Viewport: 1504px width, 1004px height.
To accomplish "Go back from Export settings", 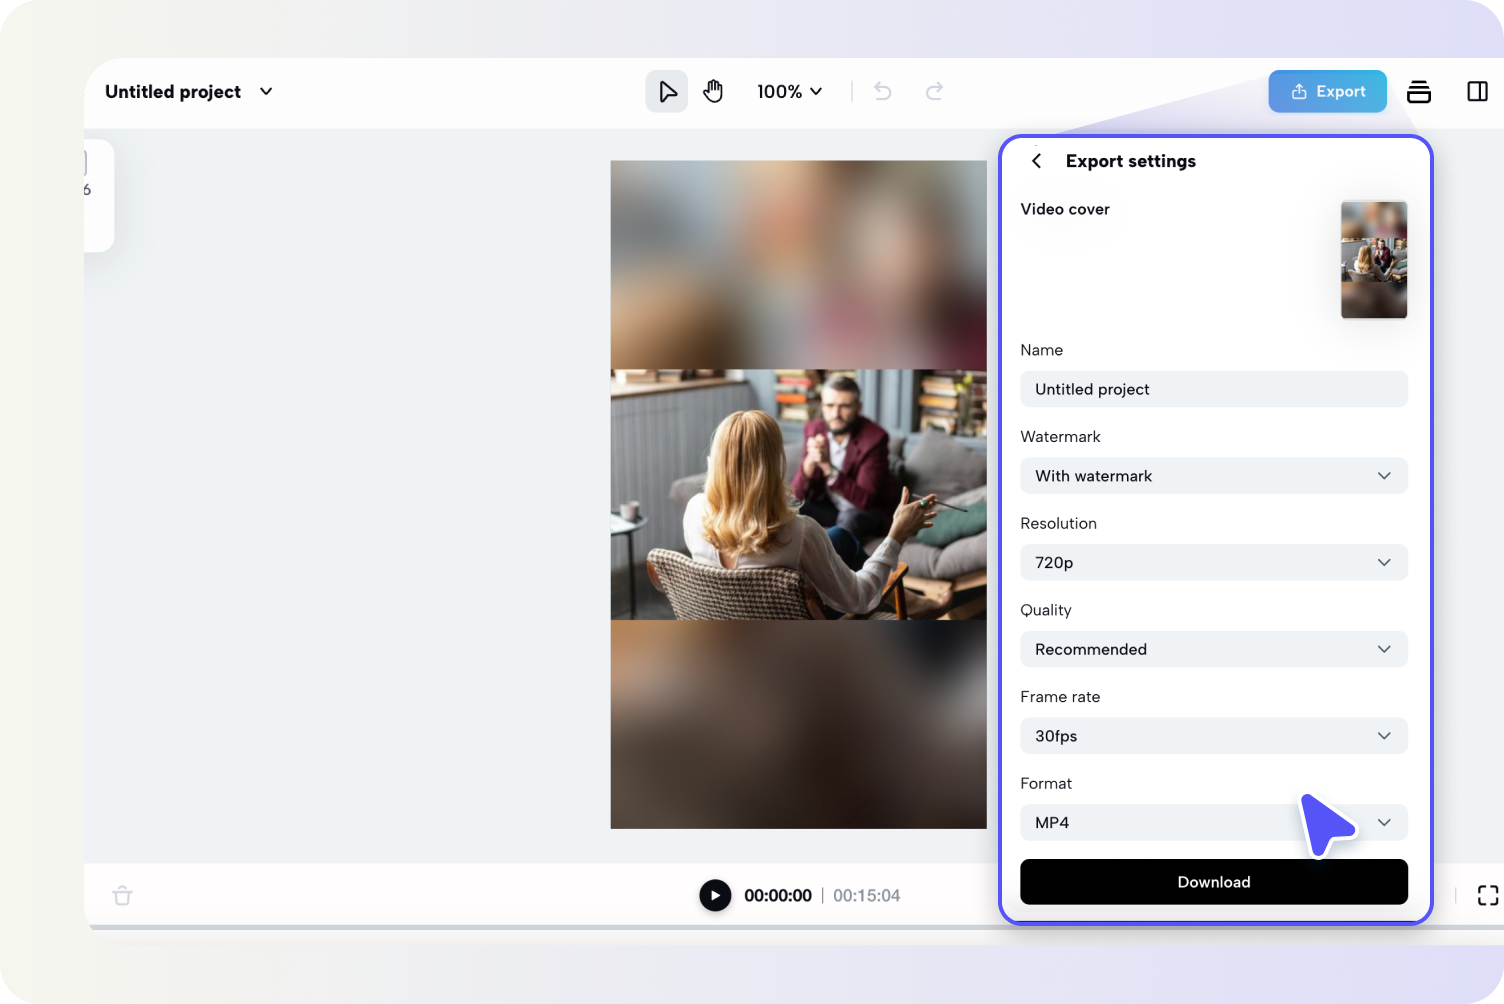I will tap(1037, 161).
